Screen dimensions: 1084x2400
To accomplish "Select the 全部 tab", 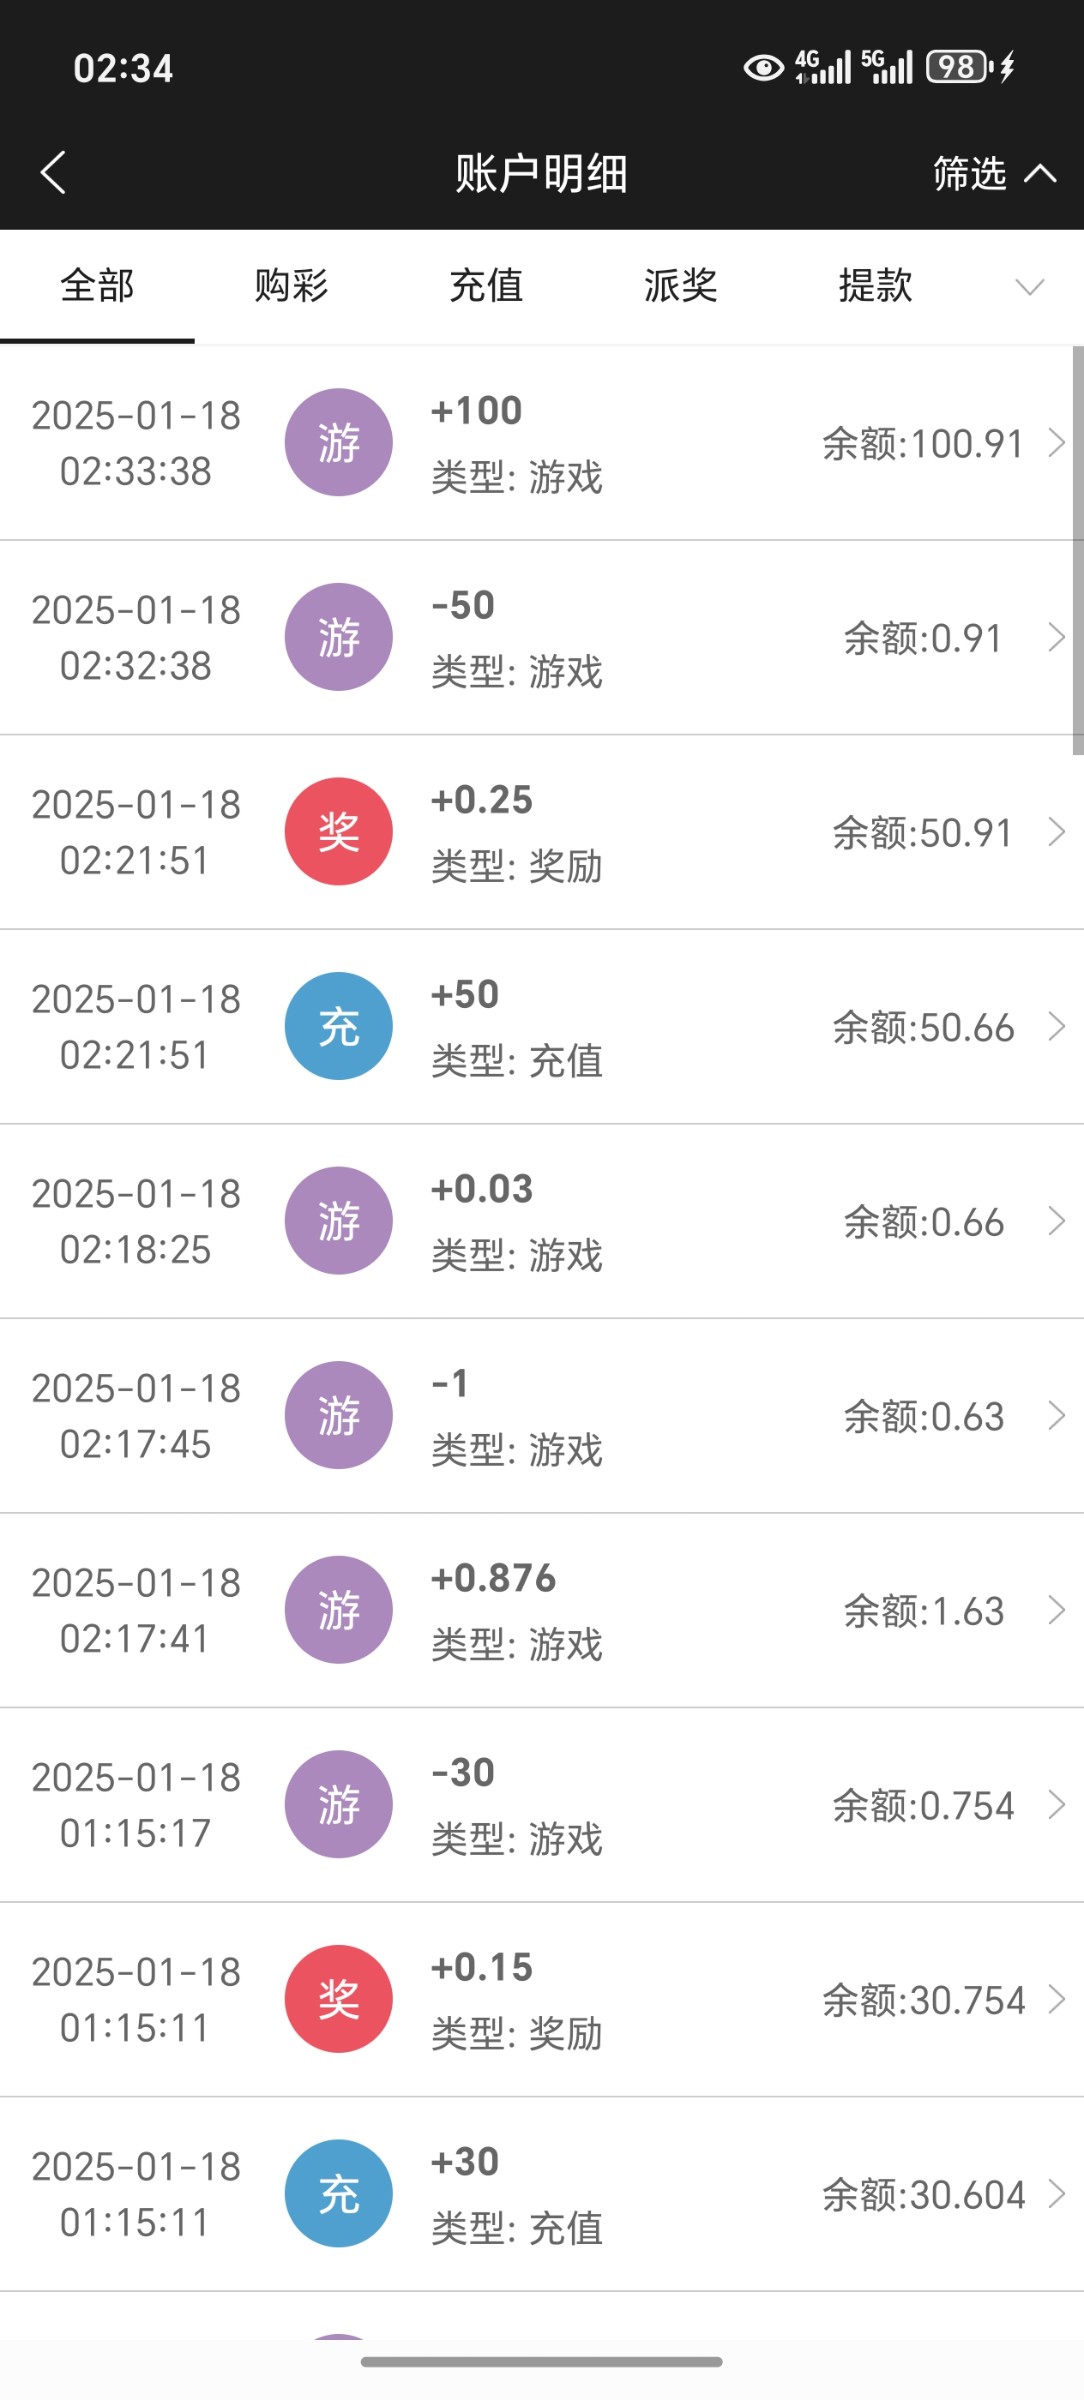I will point(97,286).
